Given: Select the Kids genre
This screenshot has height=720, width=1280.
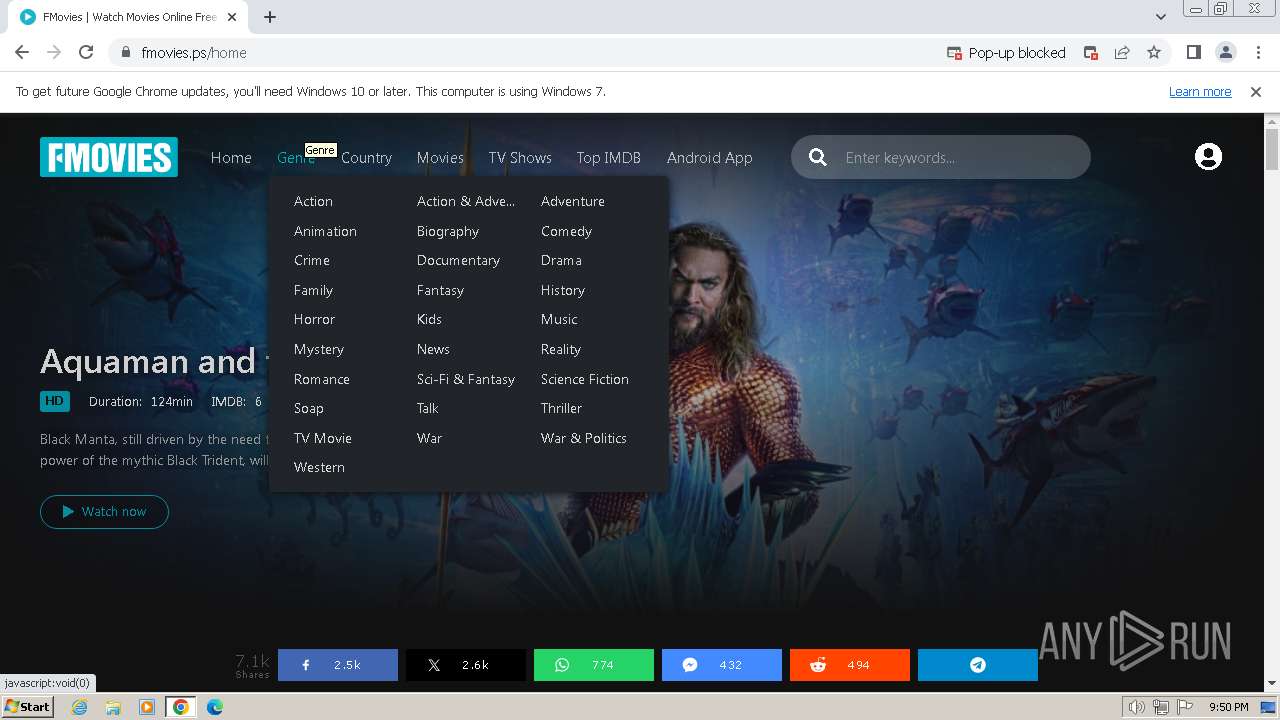Looking at the screenshot, I should coord(429,319).
